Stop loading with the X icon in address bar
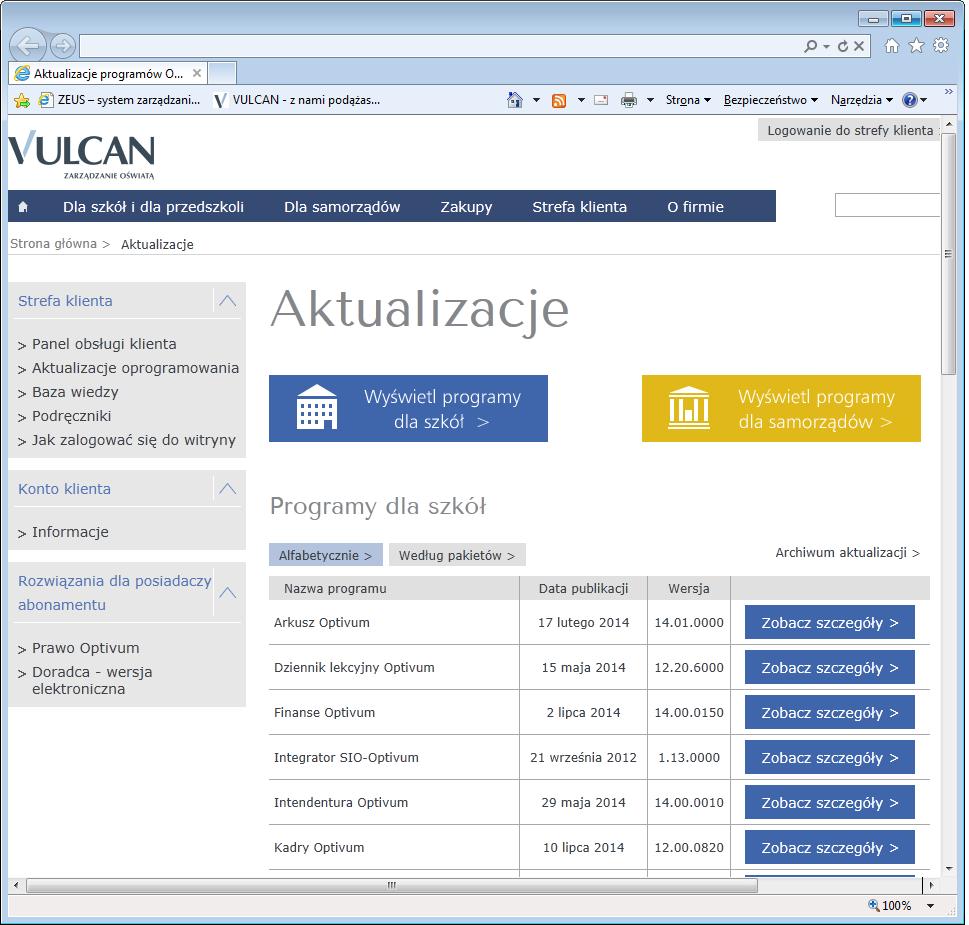 (858, 46)
